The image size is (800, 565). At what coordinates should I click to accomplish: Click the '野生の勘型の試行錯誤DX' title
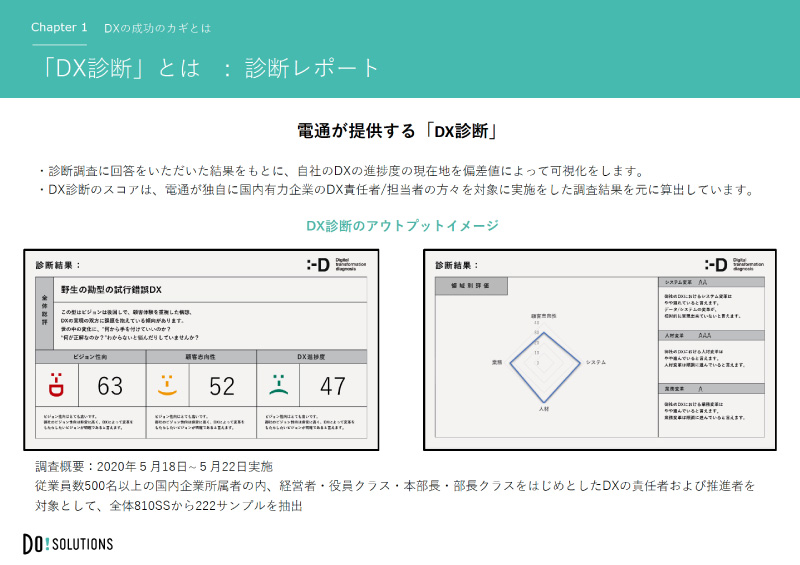pyautogui.click(x=111, y=289)
